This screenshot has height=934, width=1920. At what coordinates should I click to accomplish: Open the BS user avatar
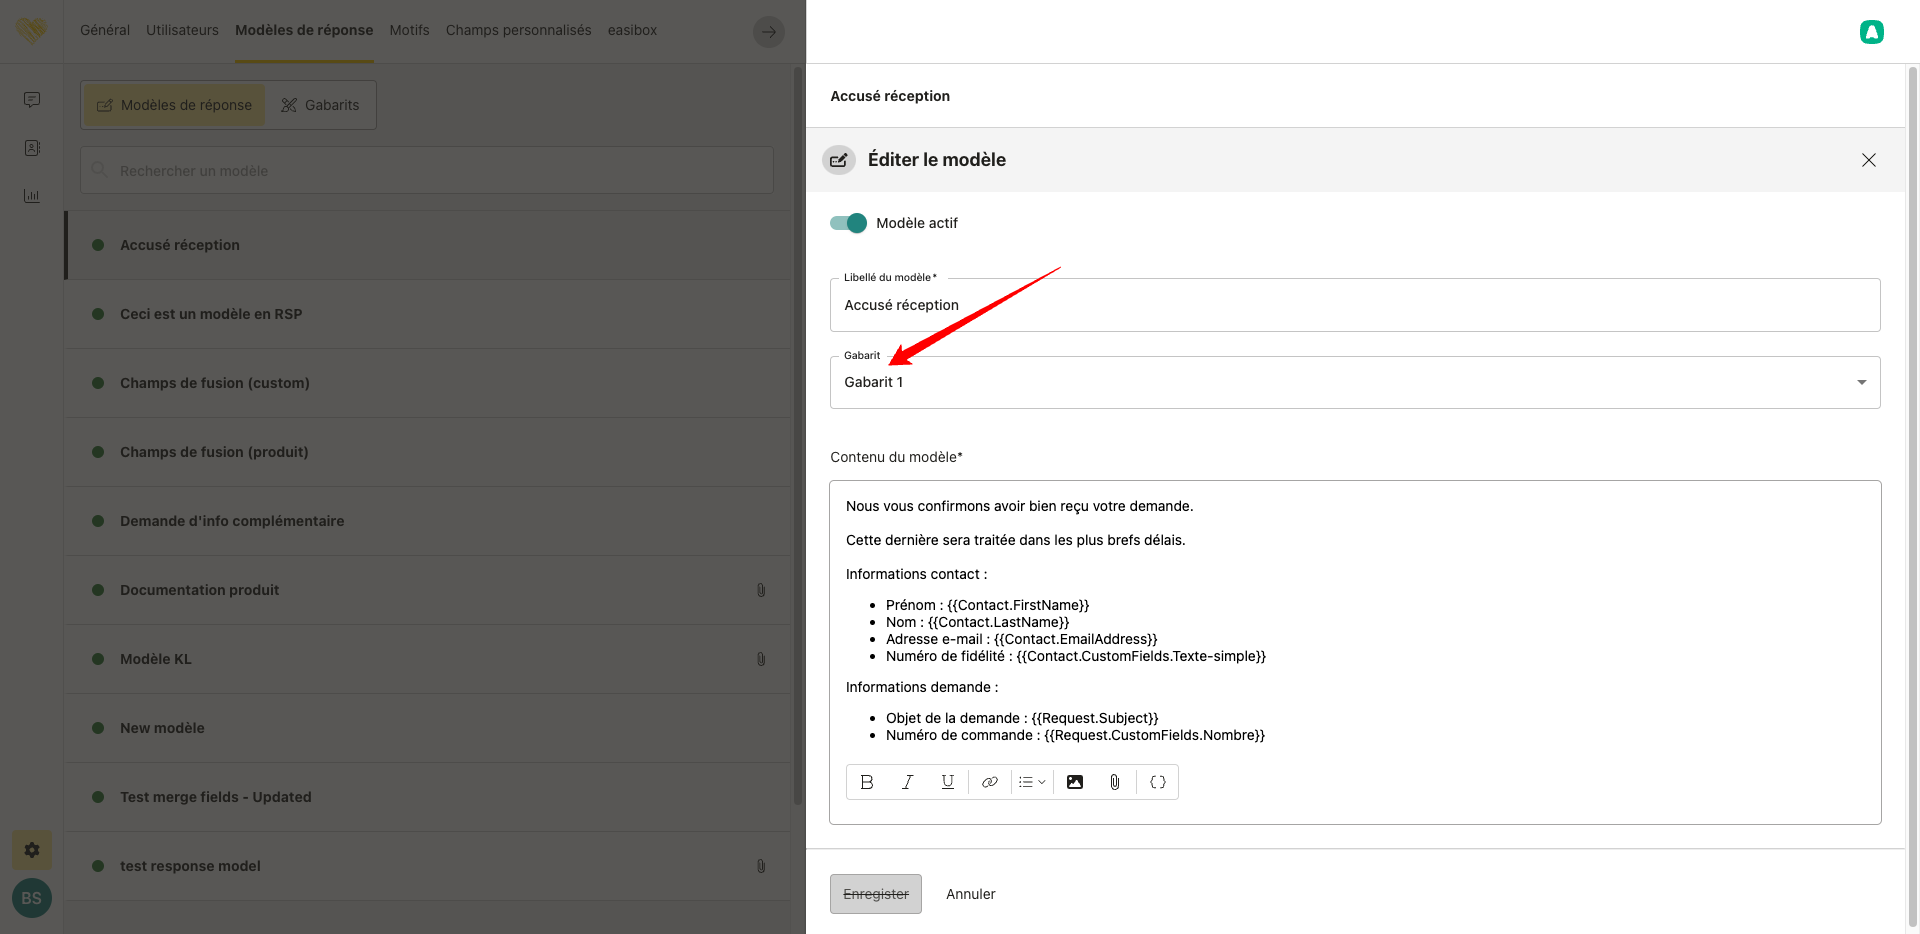point(32,898)
